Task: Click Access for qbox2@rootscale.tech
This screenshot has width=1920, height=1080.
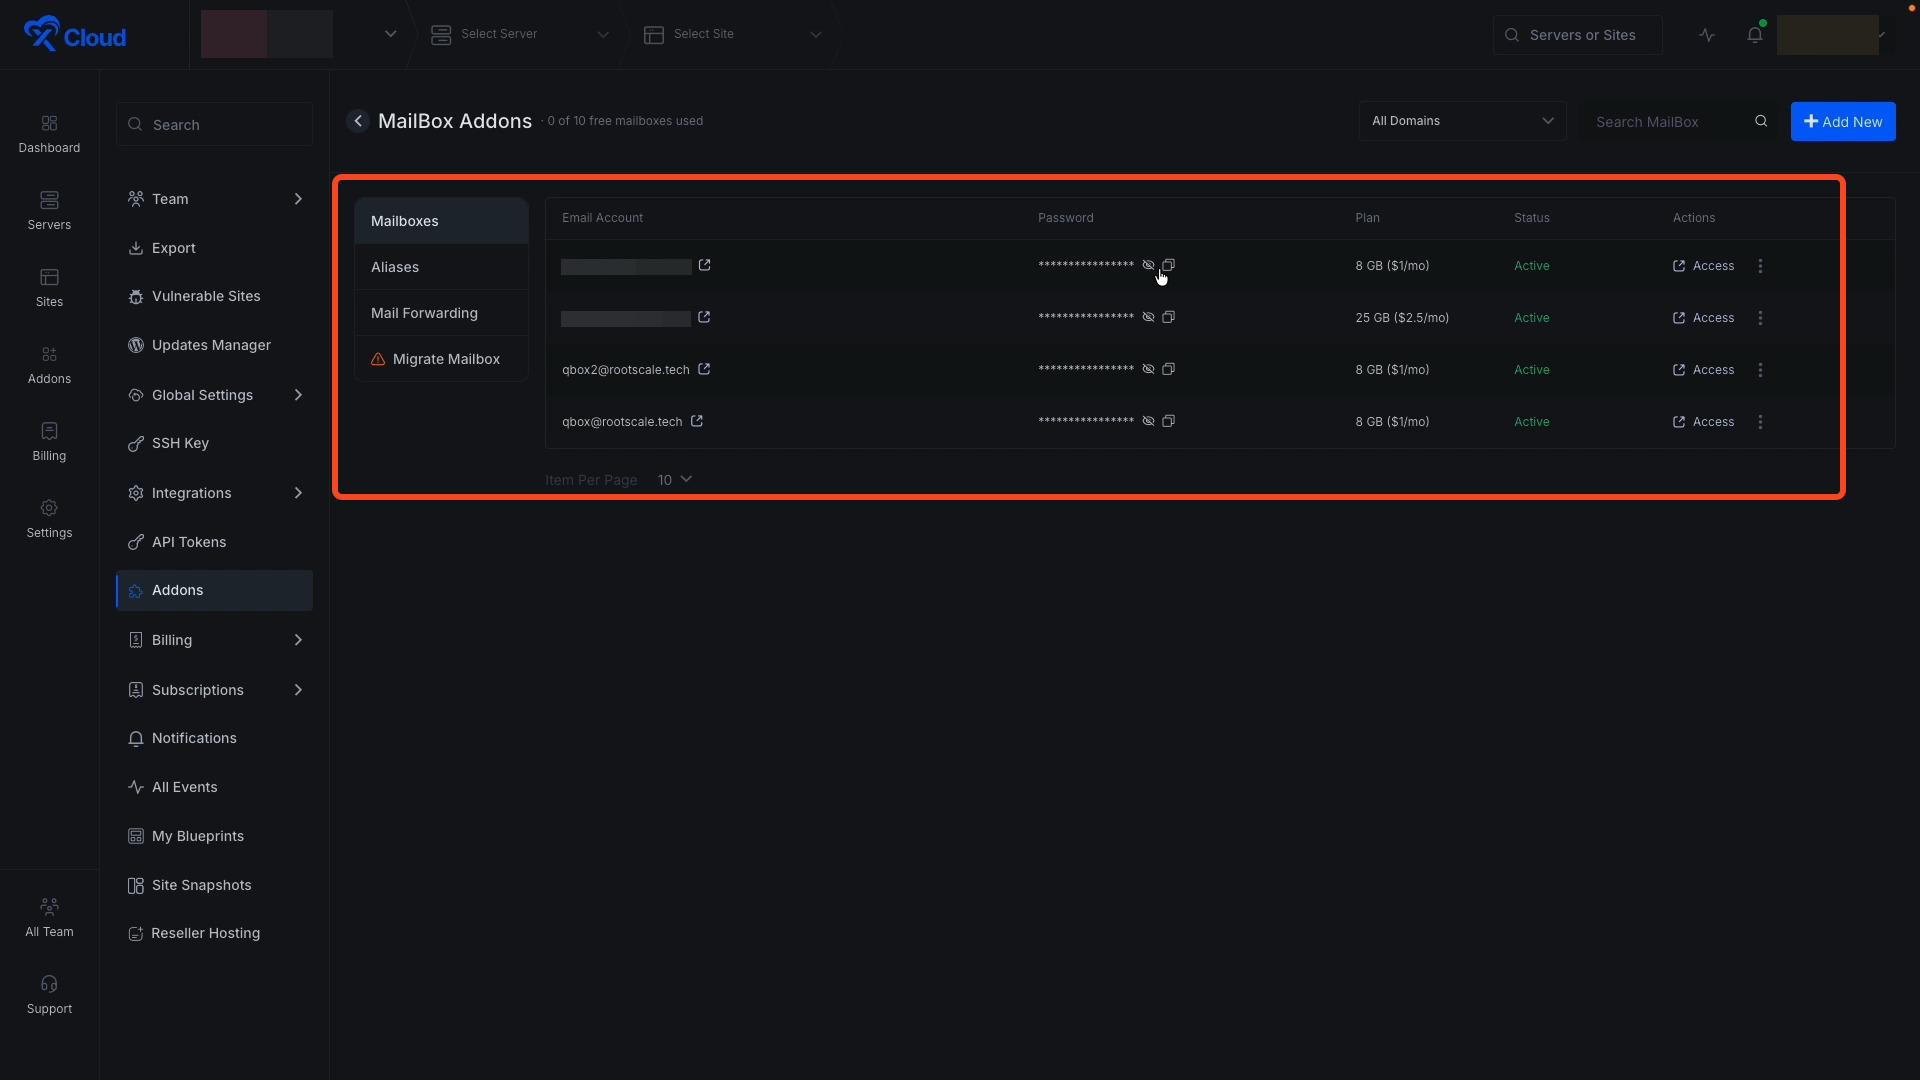Action: [1703, 370]
